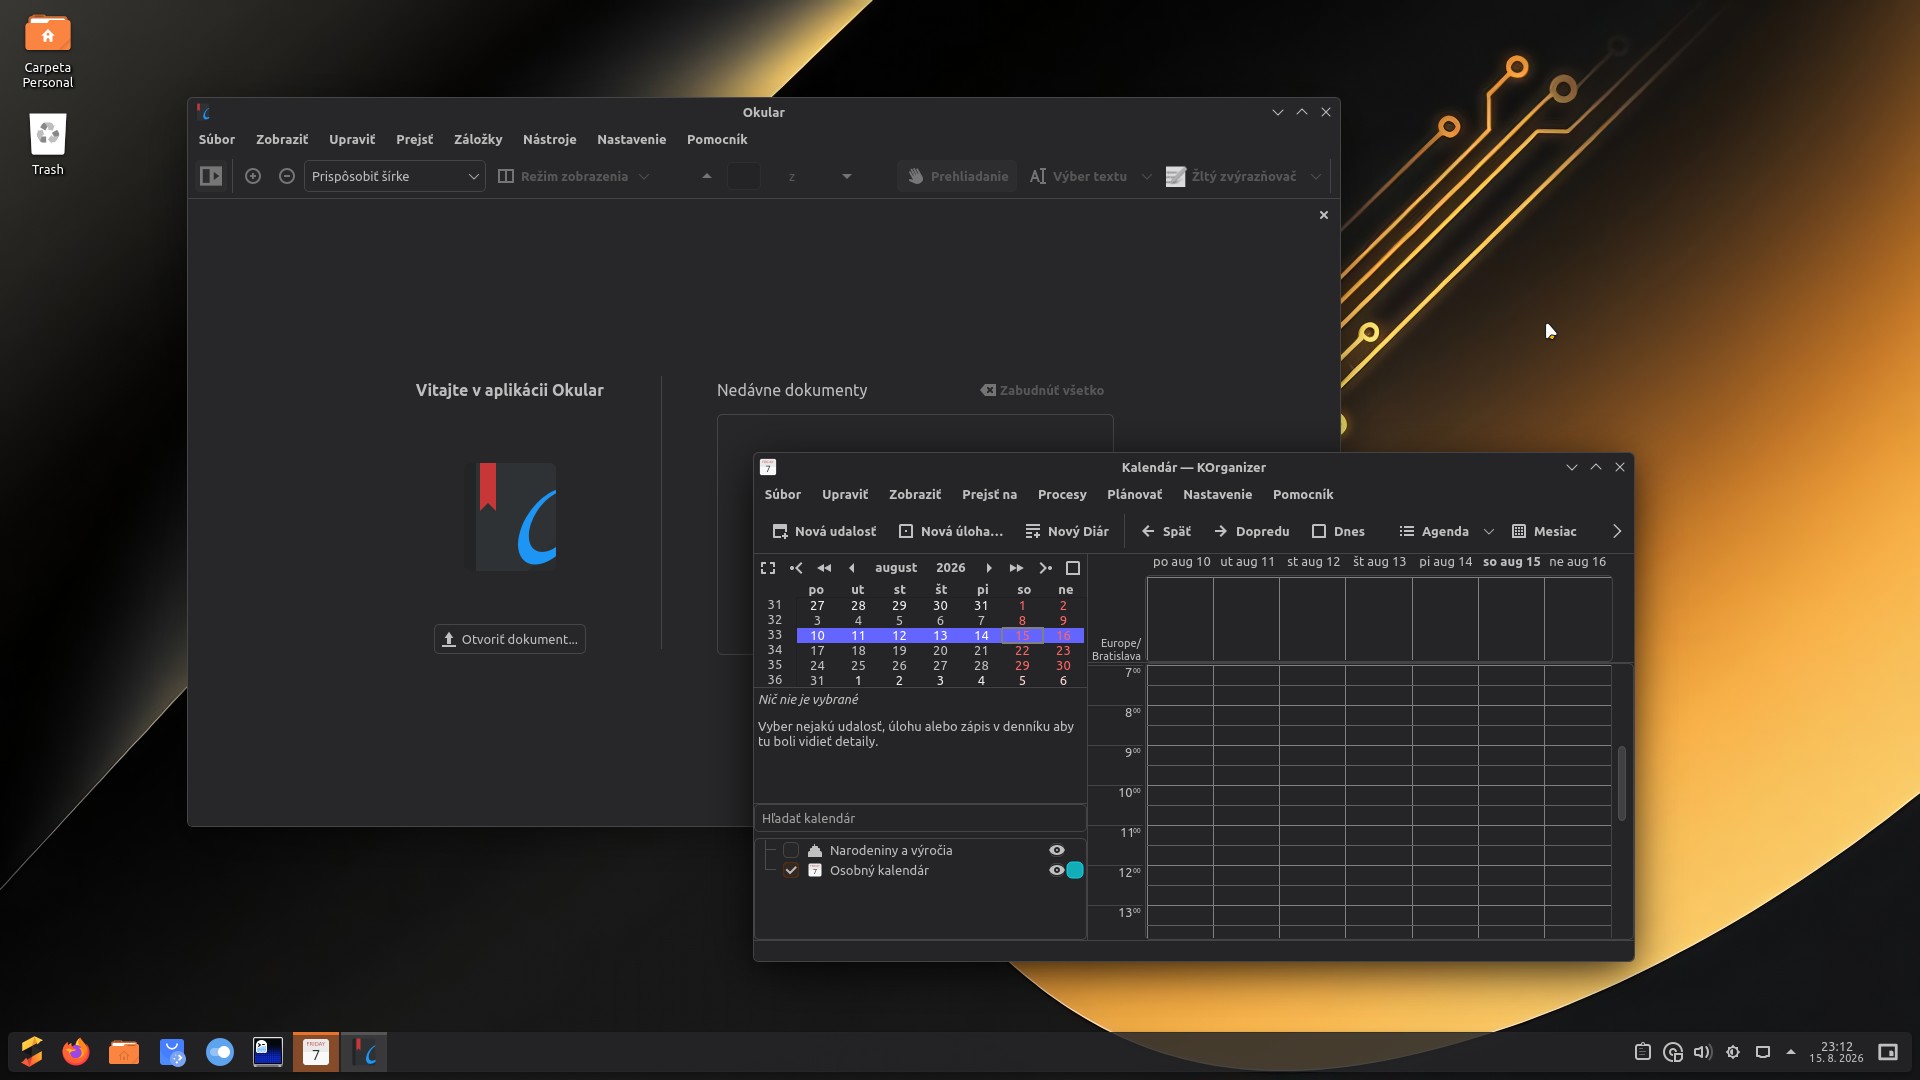
Task: Open the Okular Súbor menu
Action: [217, 140]
